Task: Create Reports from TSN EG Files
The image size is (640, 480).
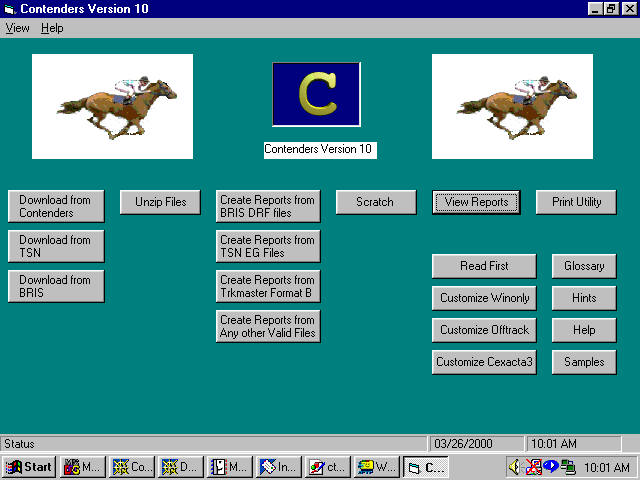Action: [x=268, y=246]
